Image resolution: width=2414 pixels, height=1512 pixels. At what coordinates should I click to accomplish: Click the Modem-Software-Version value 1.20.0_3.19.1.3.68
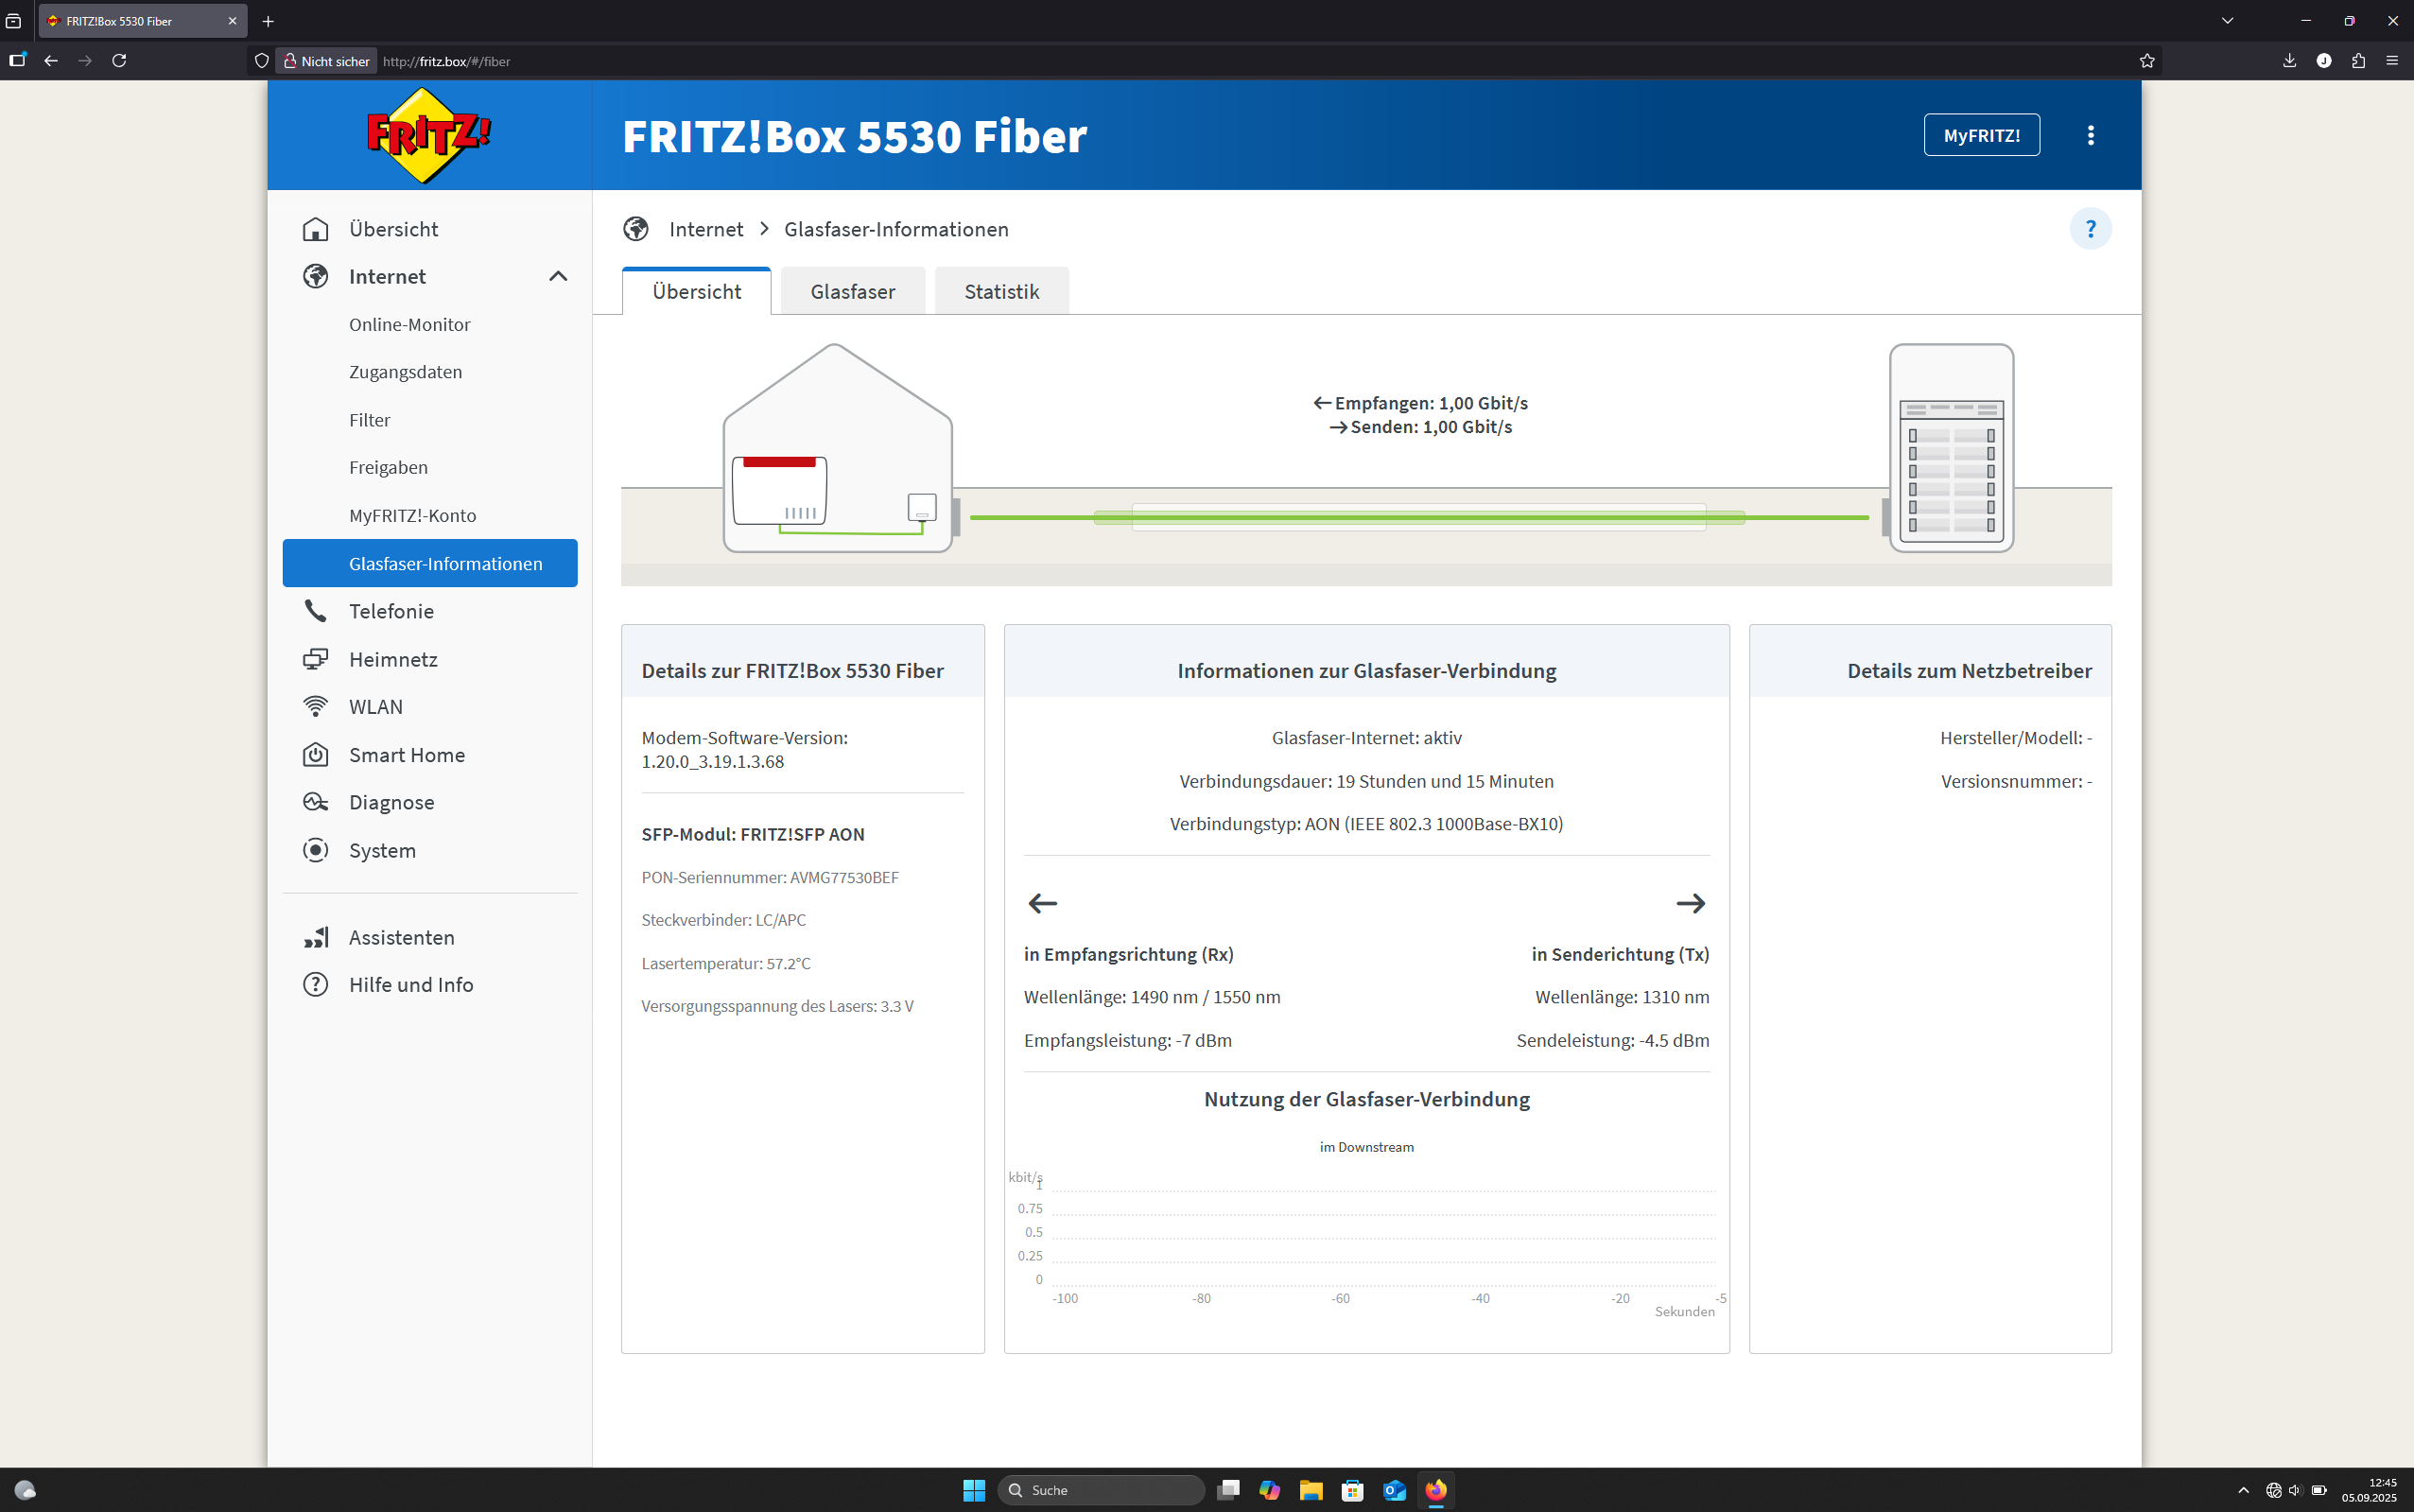click(x=712, y=762)
